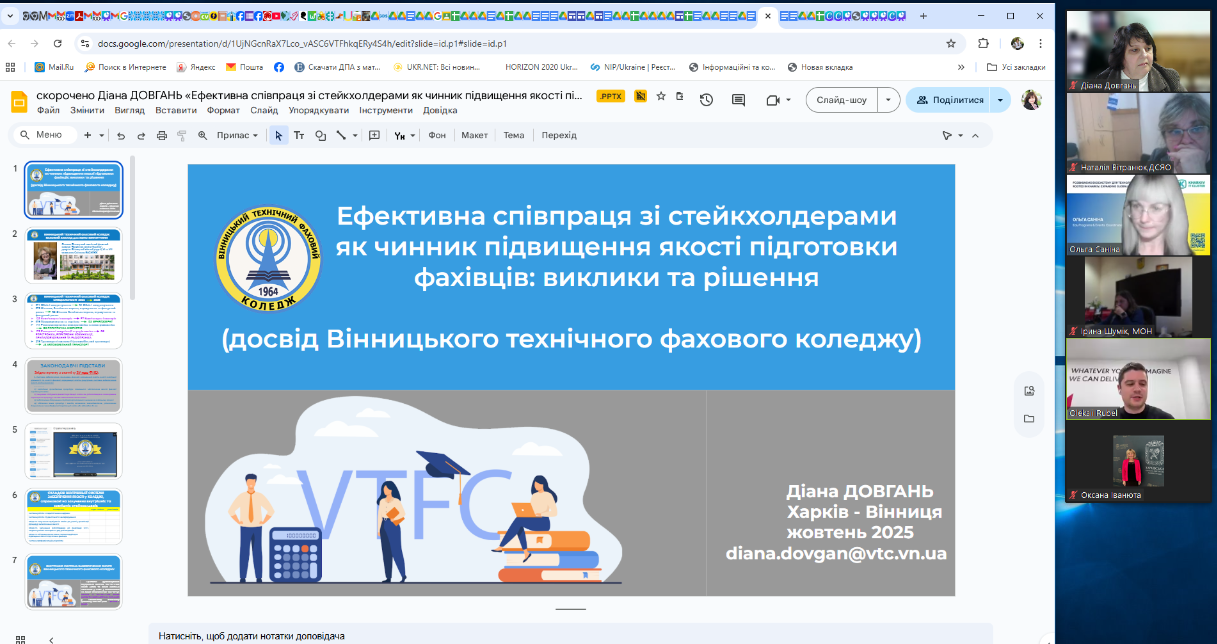Click the Поділитися button
The height and width of the screenshot is (644, 1217).
click(949, 100)
